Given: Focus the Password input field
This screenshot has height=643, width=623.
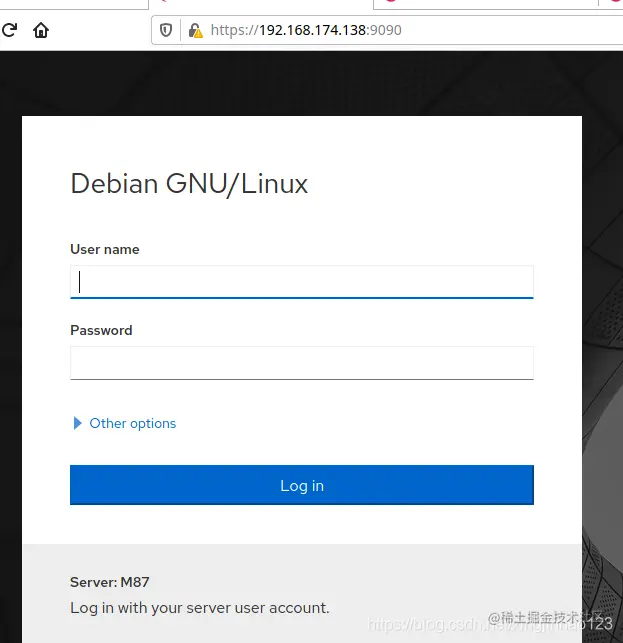Looking at the screenshot, I should point(302,363).
